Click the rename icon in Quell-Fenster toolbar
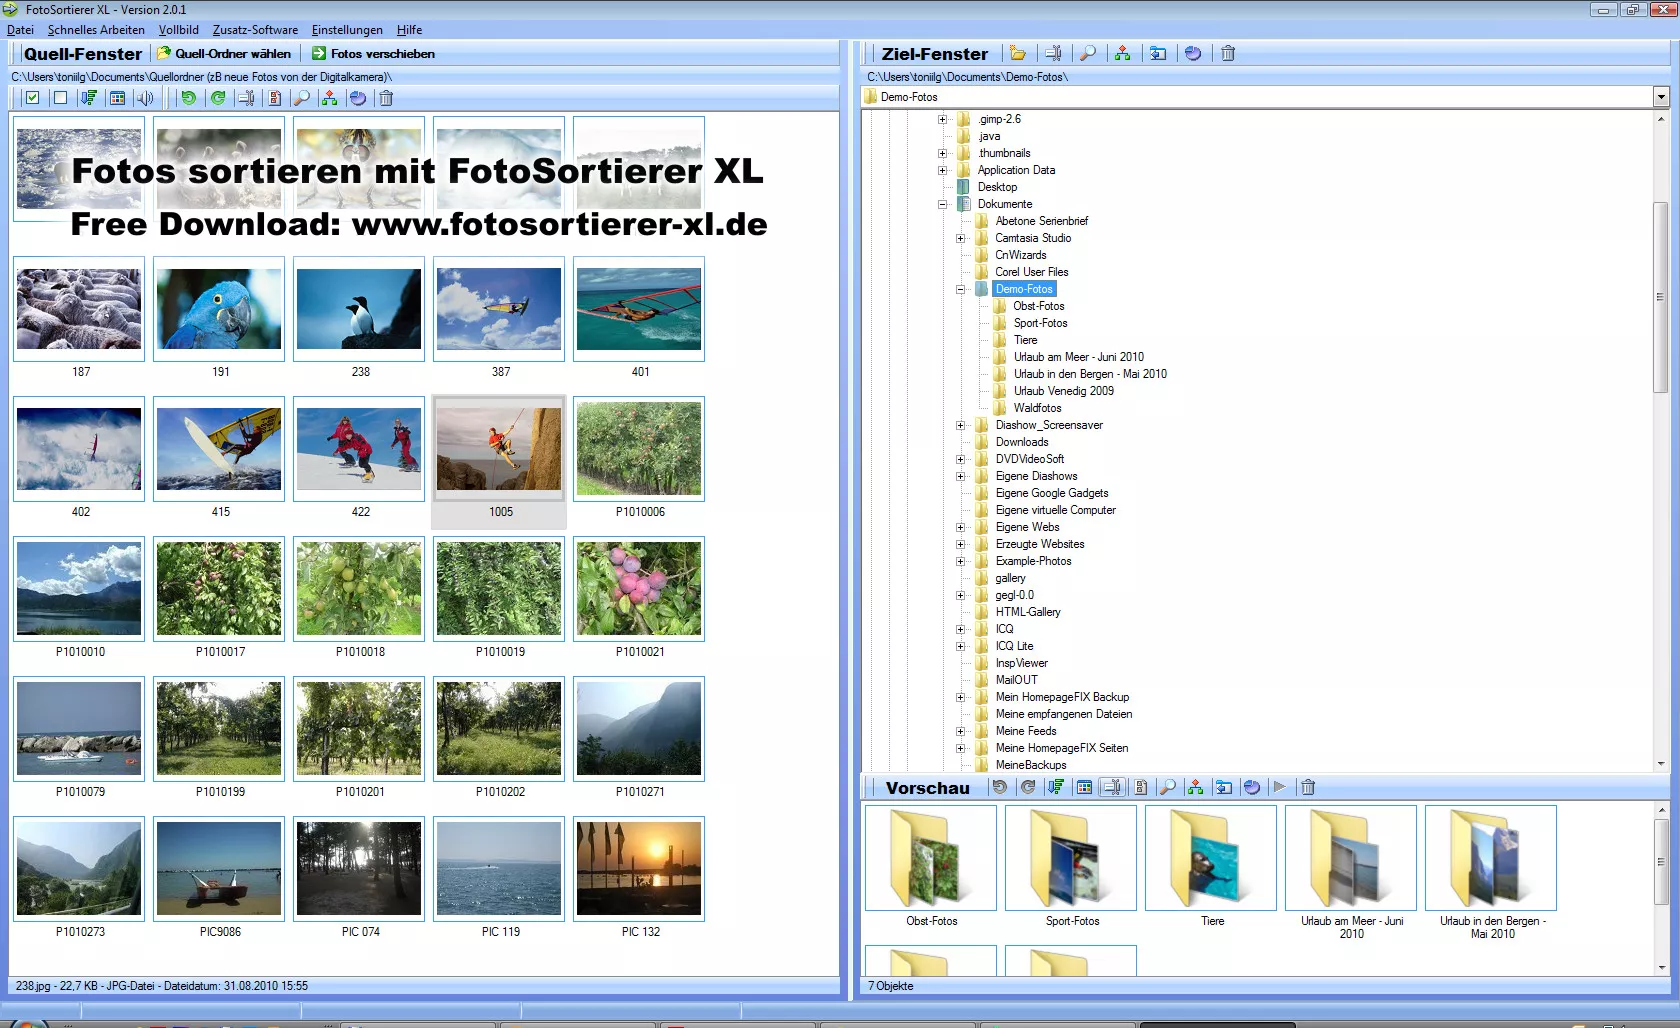 point(246,98)
